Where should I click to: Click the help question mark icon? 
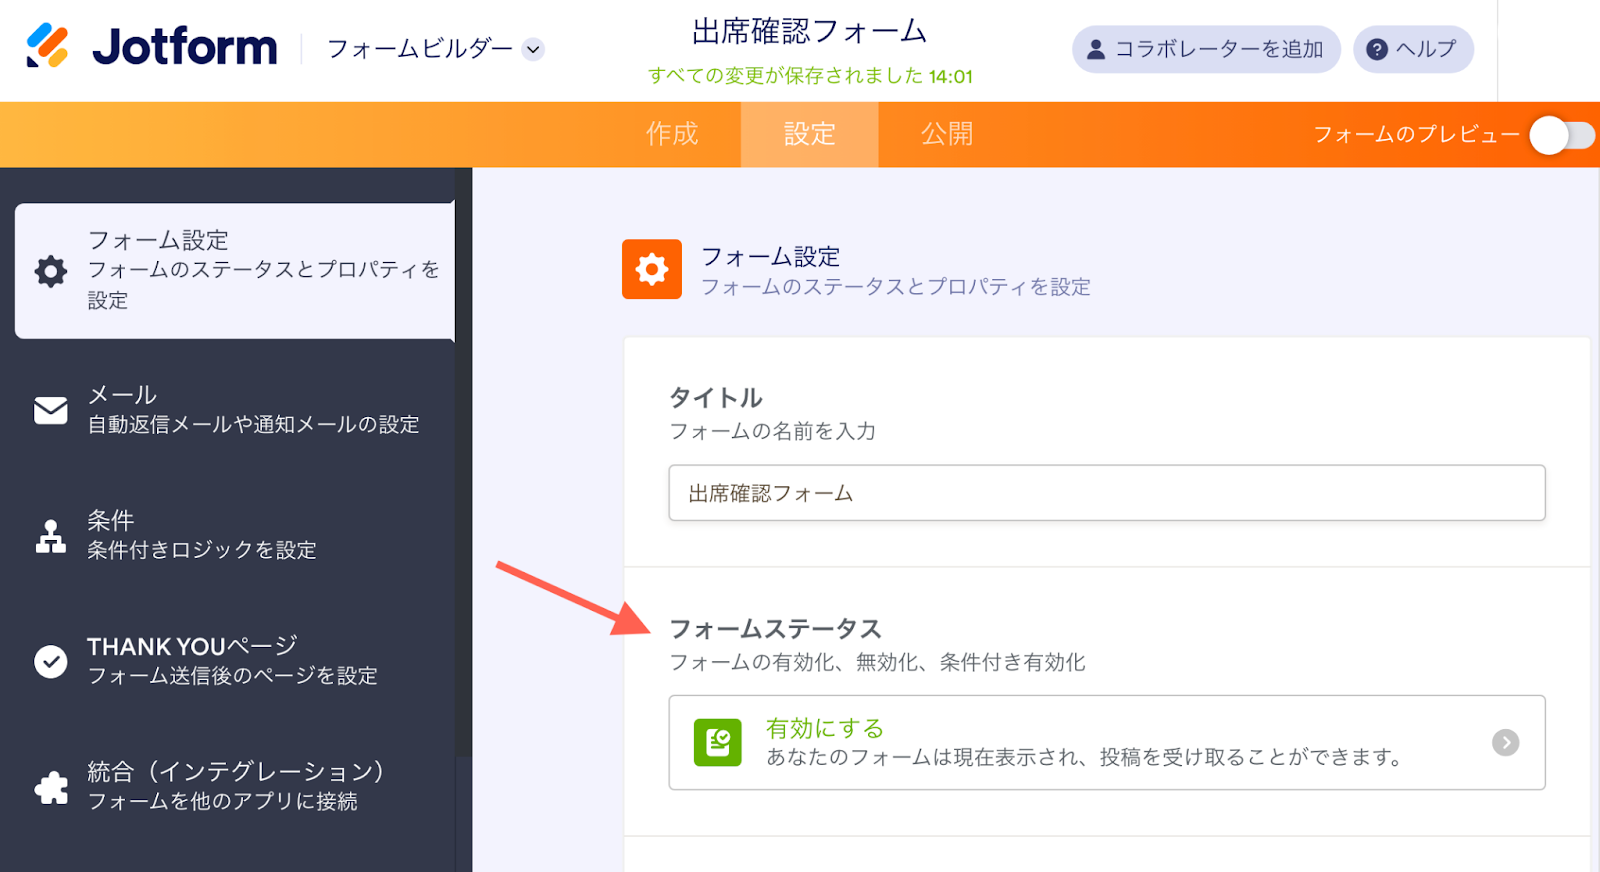(x=1377, y=49)
